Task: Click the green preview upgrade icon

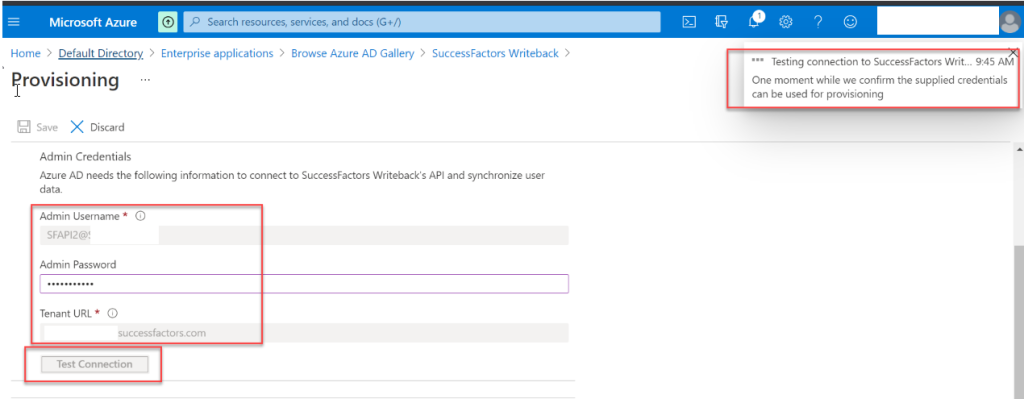Action: click(168, 22)
